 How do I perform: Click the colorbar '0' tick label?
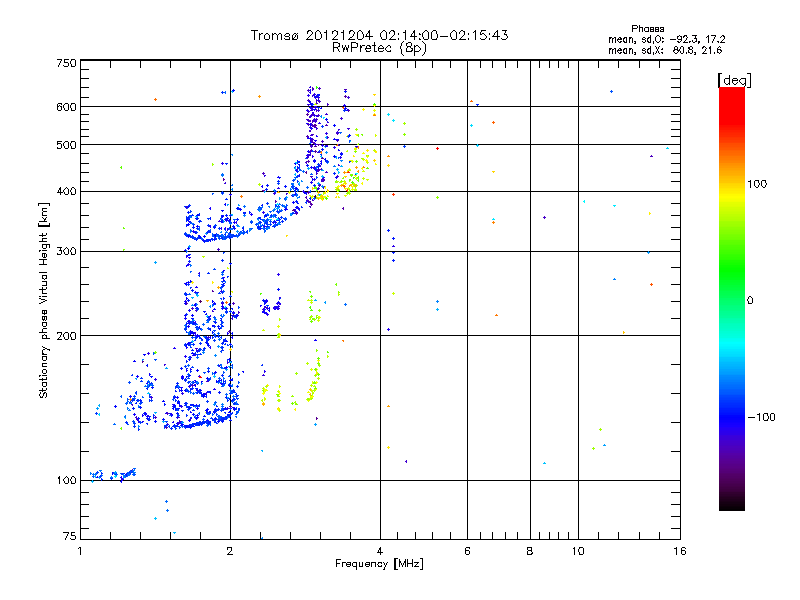coord(750,301)
